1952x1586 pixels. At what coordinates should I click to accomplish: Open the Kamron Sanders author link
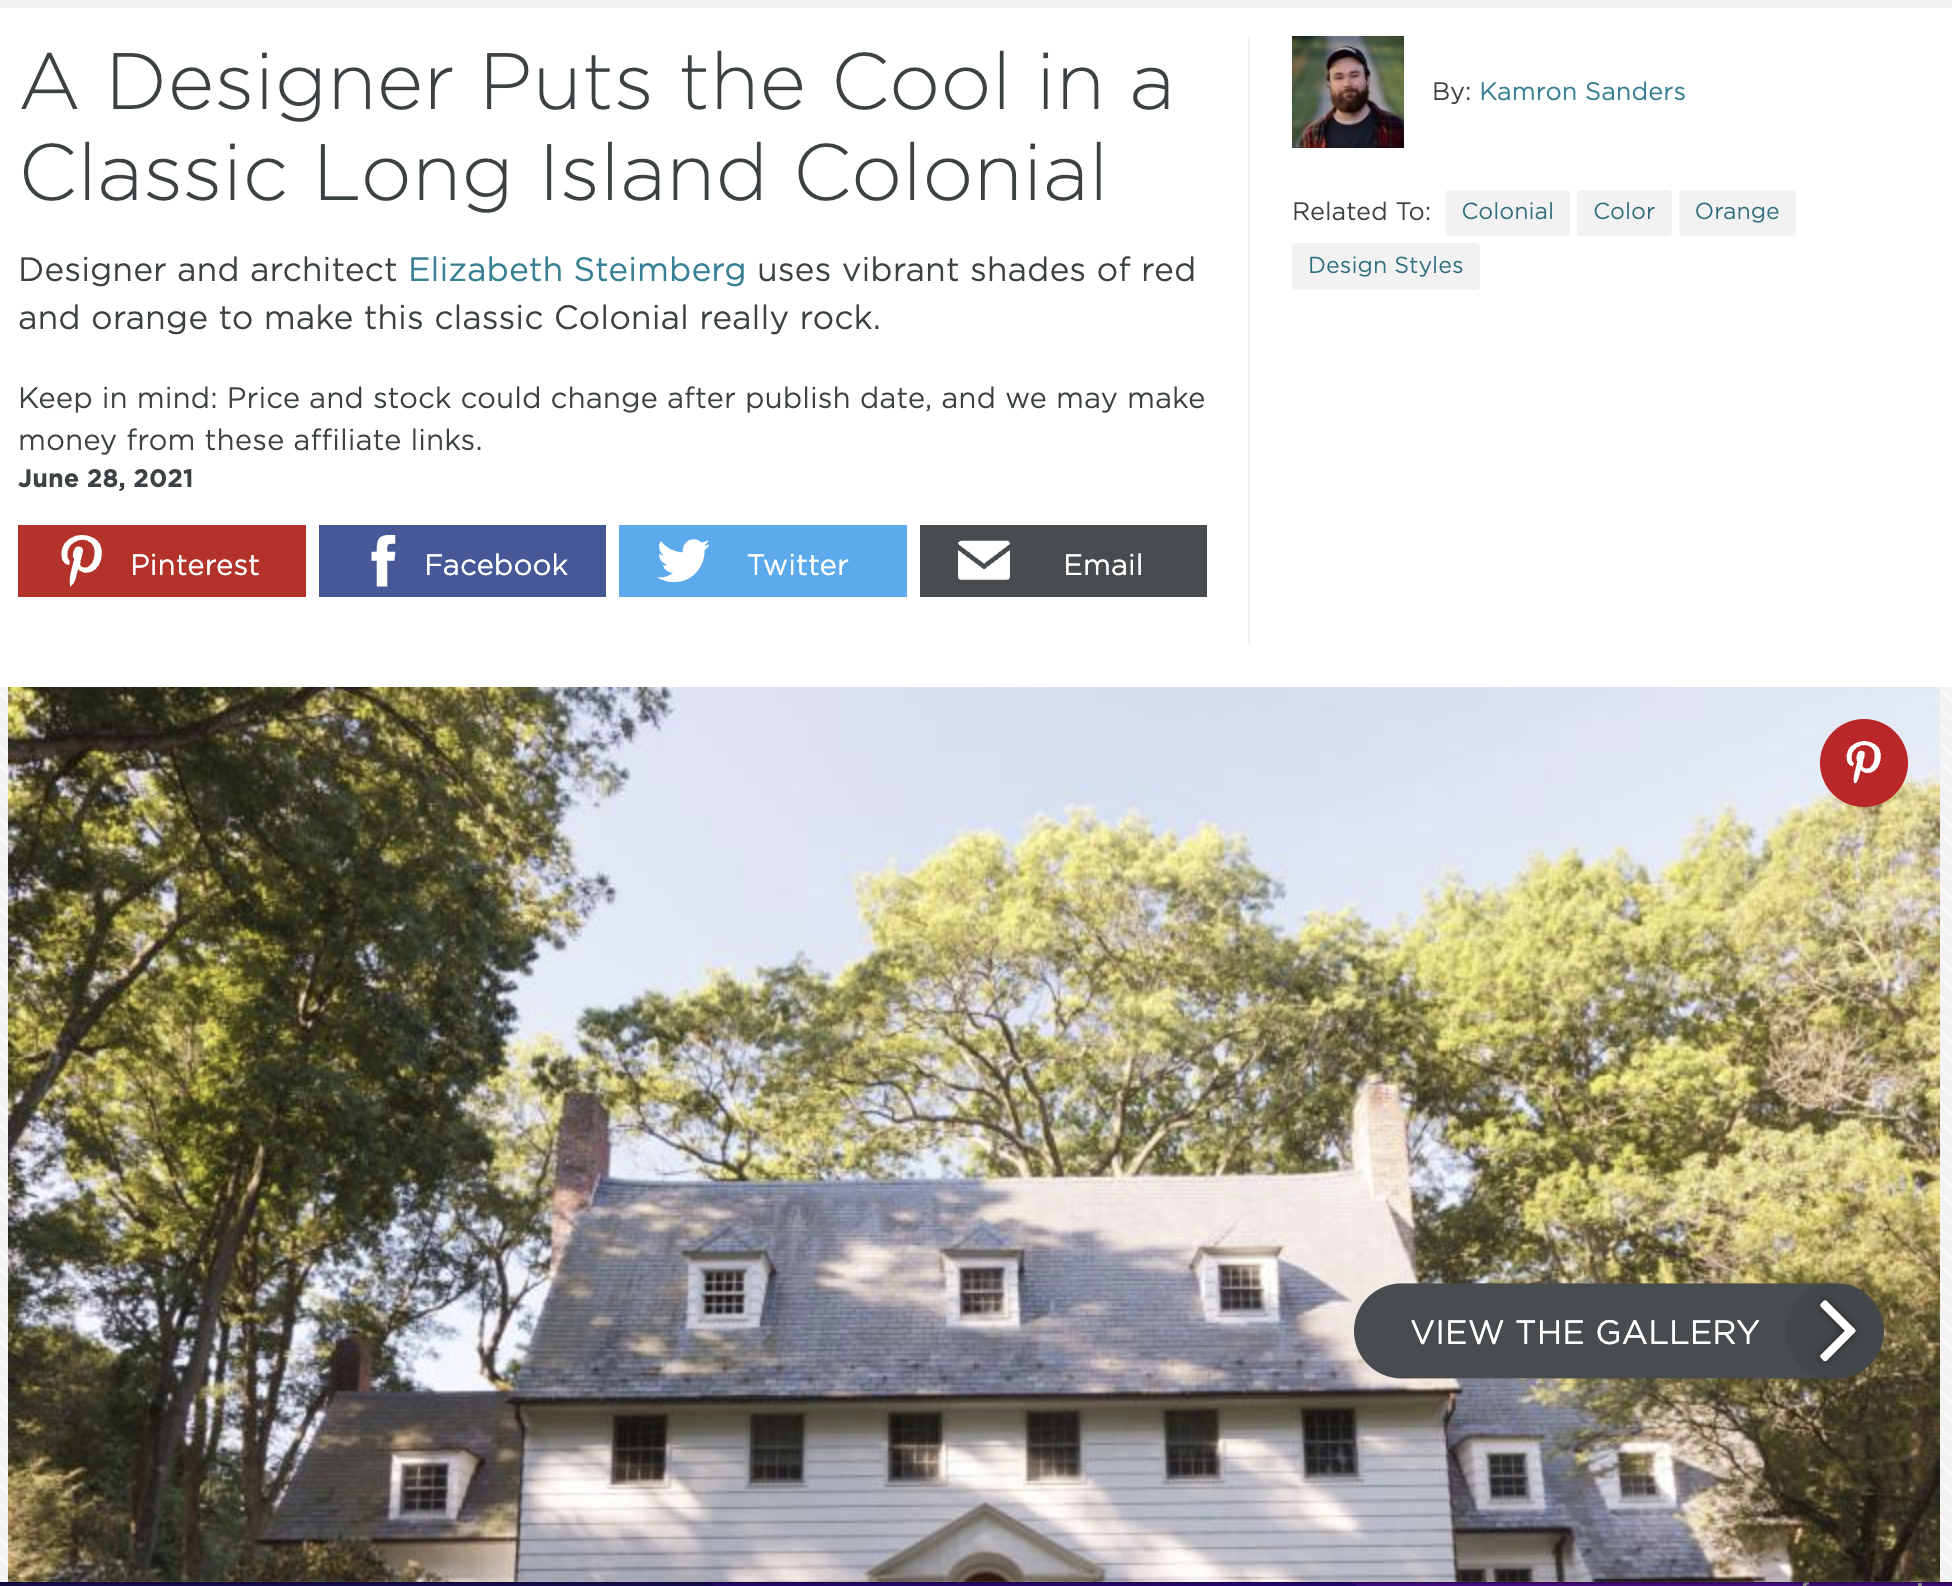click(x=1582, y=92)
